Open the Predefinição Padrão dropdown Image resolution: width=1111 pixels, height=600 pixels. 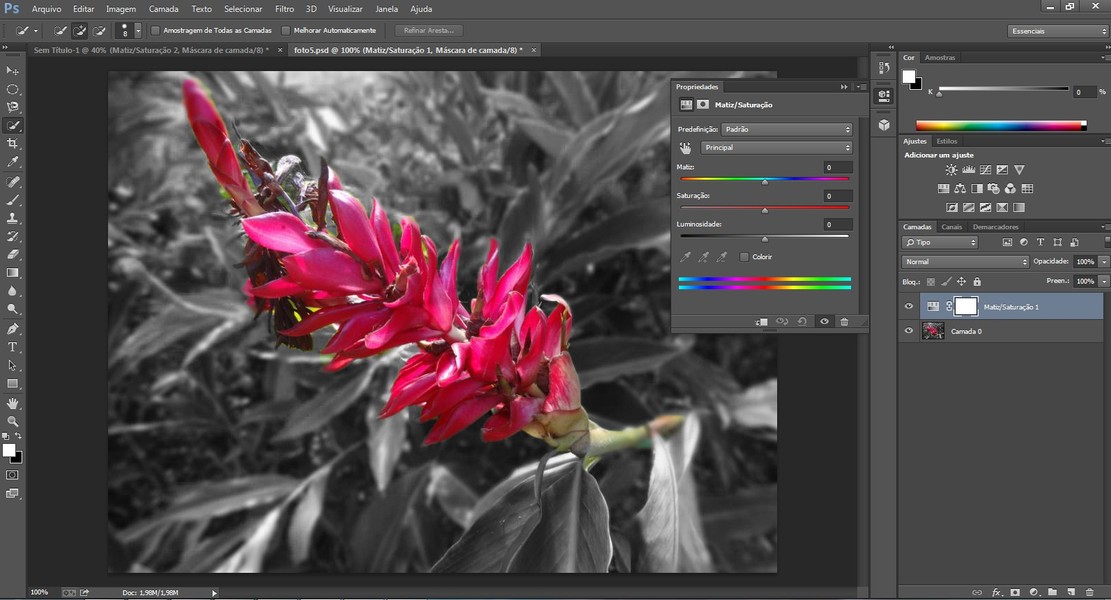pyautogui.click(x=787, y=129)
